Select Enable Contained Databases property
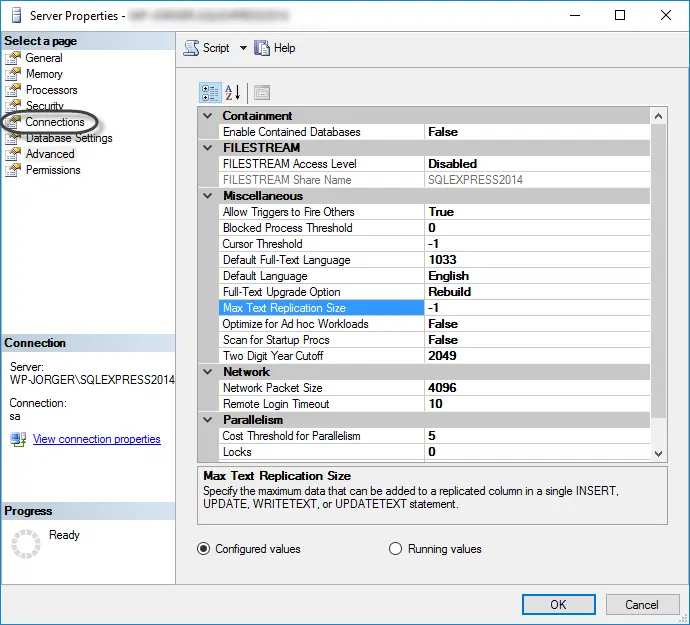Screen dimensions: 690x625 point(321,132)
